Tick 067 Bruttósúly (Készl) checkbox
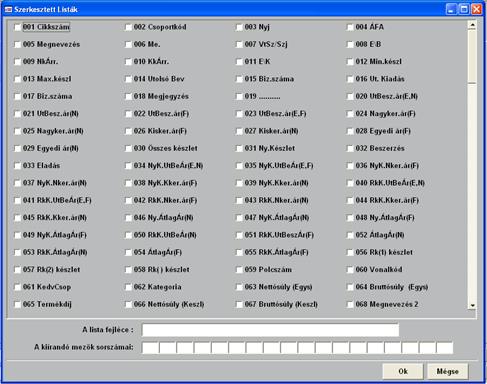This screenshot has width=487, height=384. pyautogui.click(x=239, y=304)
